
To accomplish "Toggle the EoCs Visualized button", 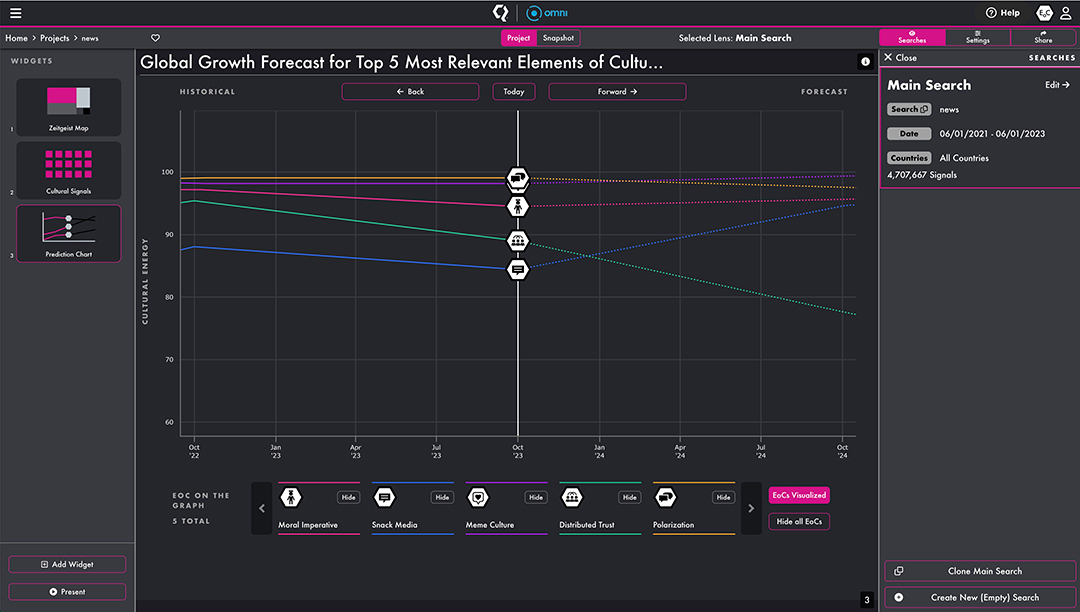I will 799,495.
